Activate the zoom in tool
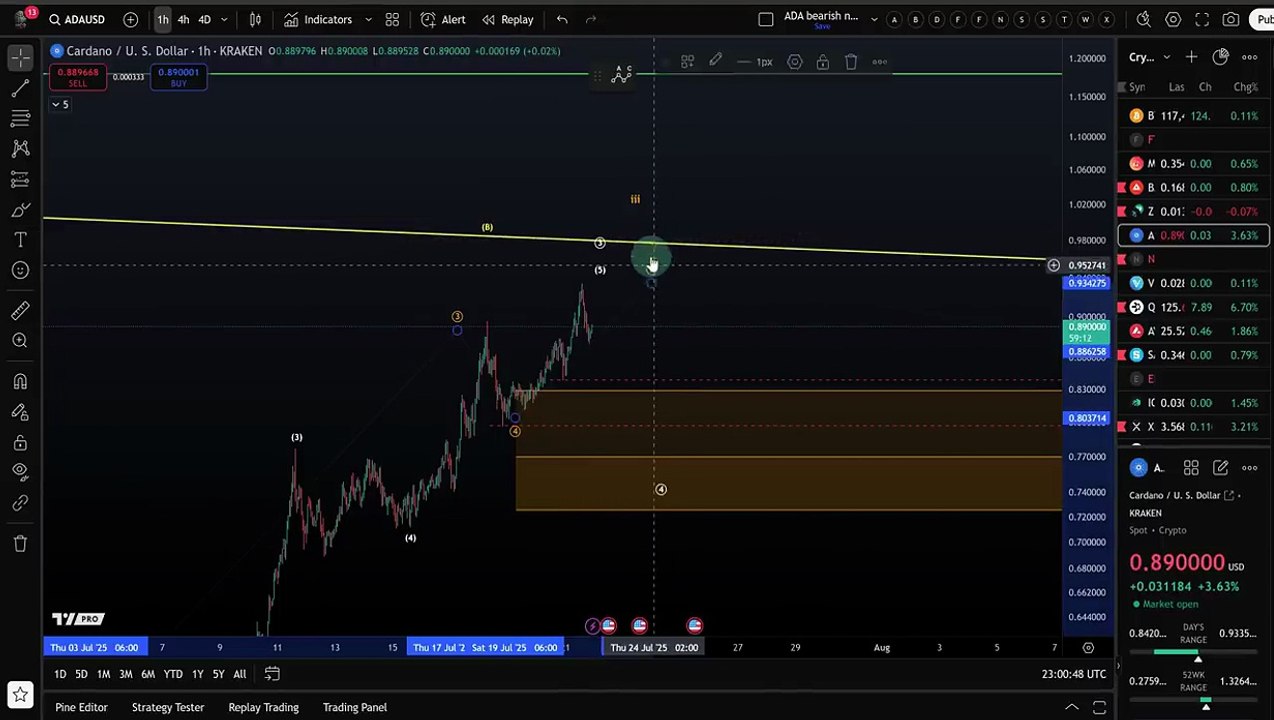This screenshot has width=1274, height=720. point(20,341)
